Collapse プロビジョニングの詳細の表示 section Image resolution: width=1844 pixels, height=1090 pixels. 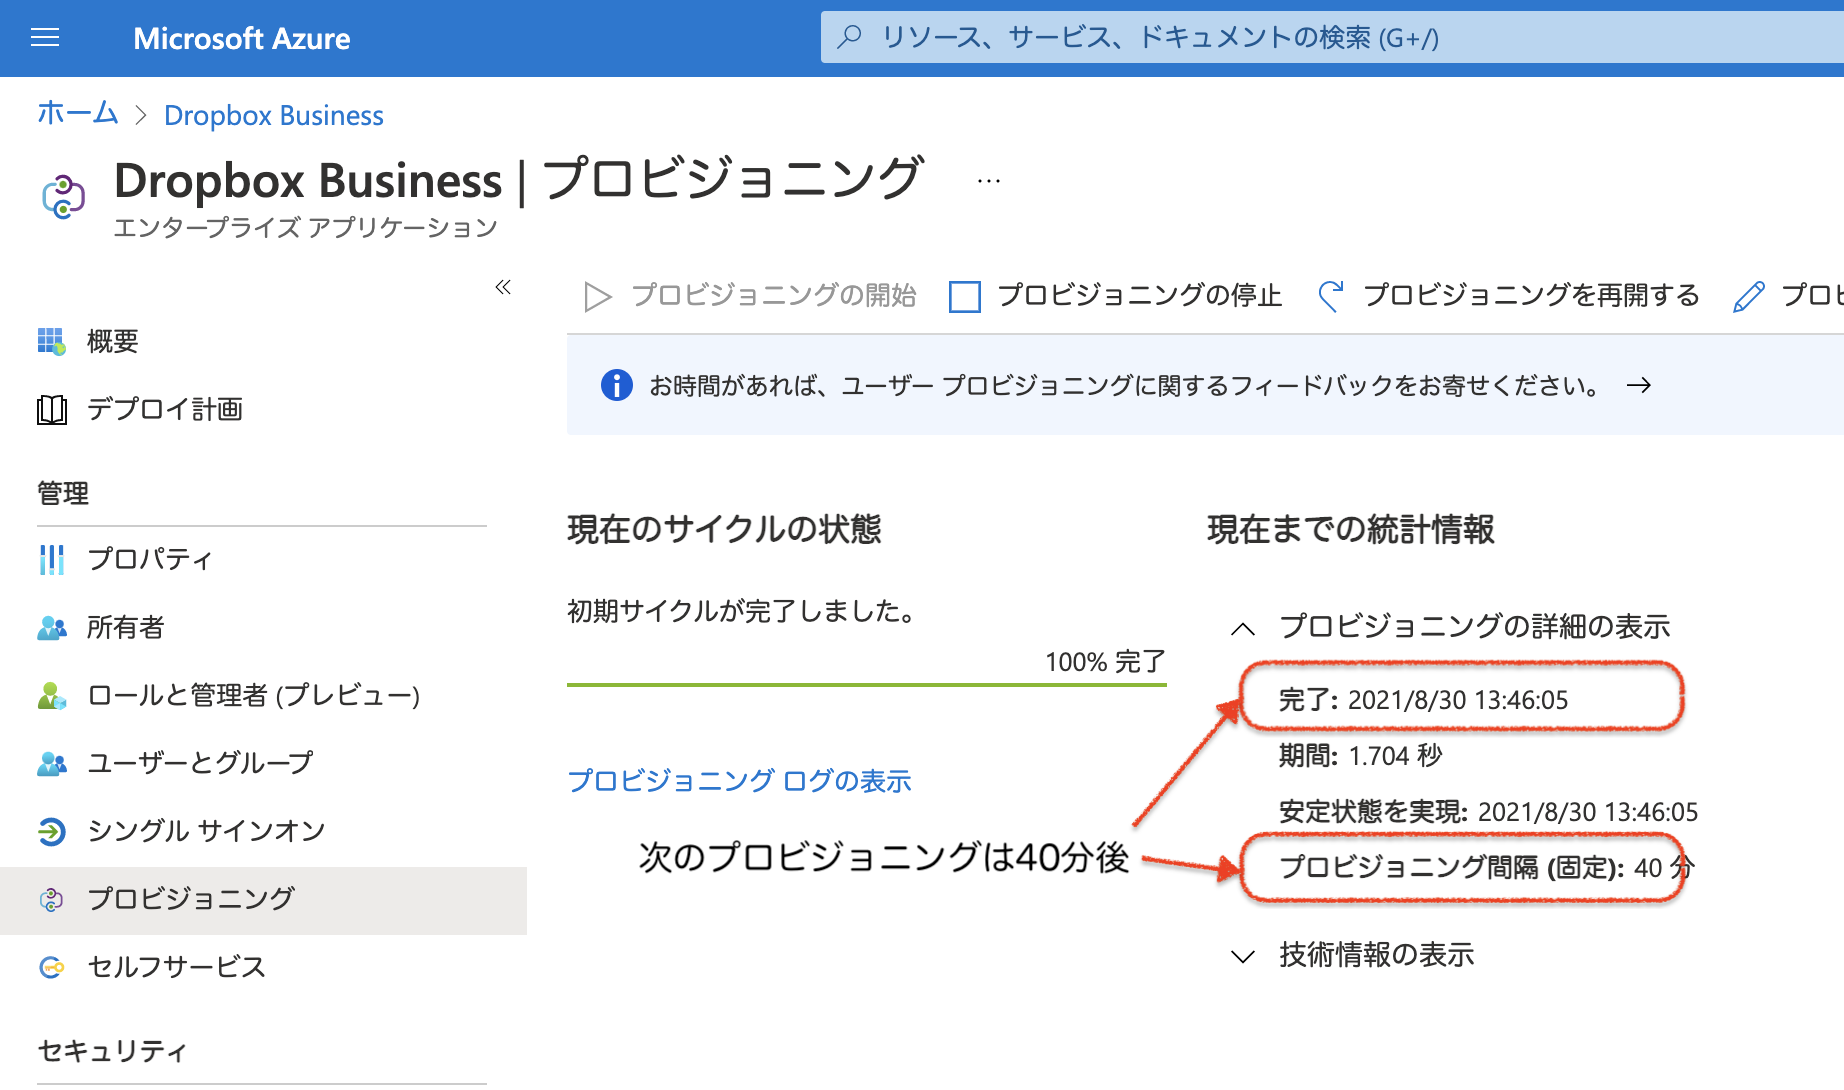pos(1451,627)
